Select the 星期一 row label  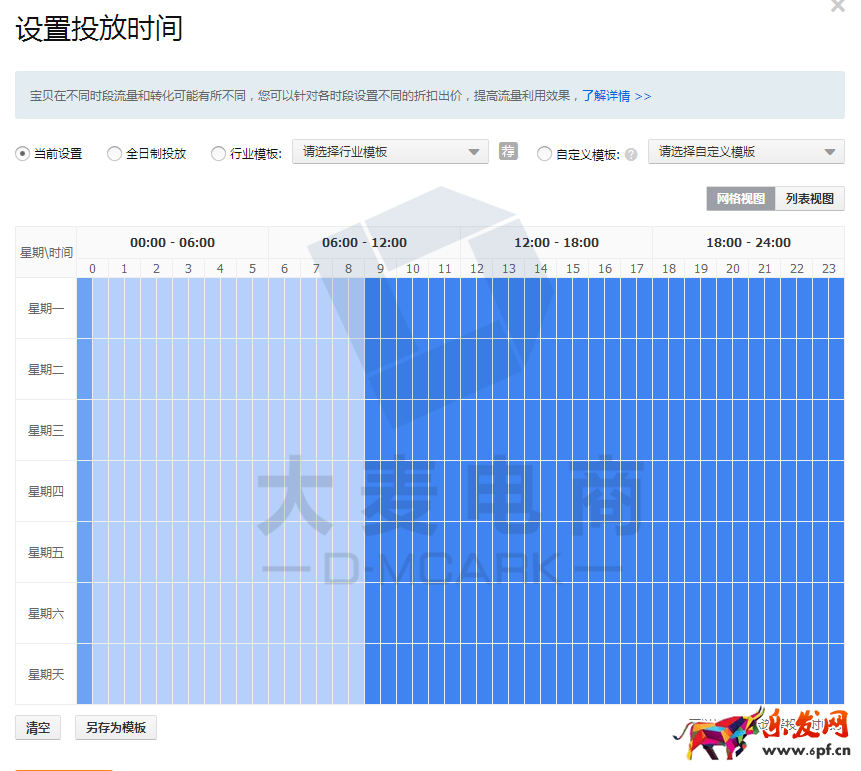tap(46, 309)
